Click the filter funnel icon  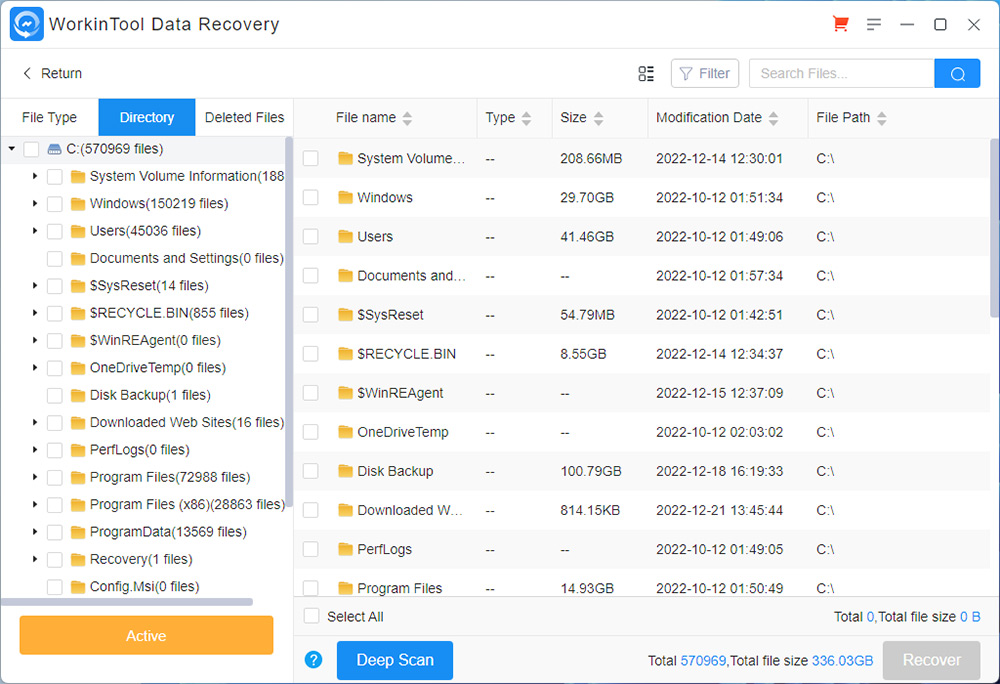[686, 74]
